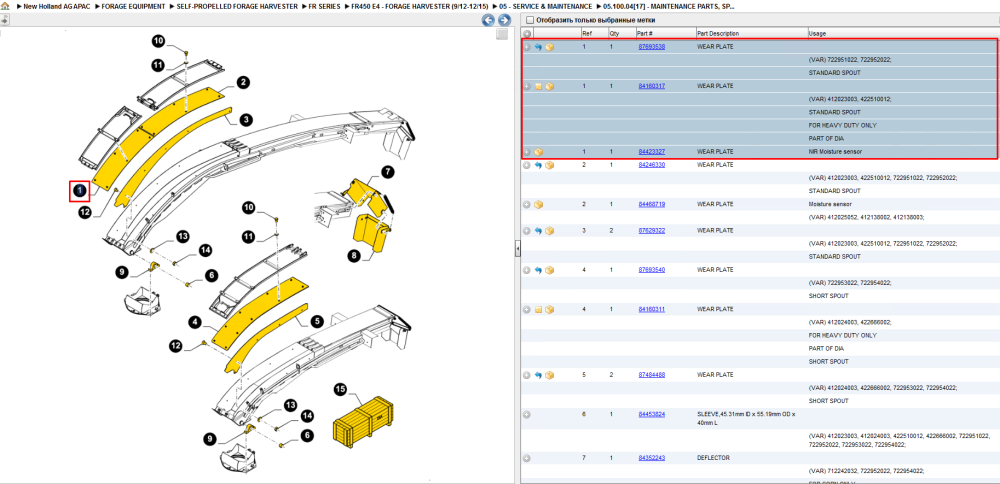This screenshot has height=484, width=1000.
Task: Open part number 87484488 link
Action: coord(652,374)
